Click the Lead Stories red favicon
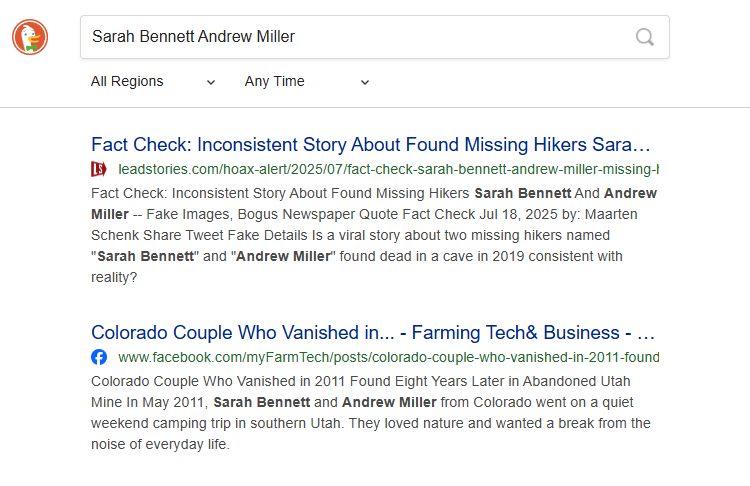 (x=99, y=169)
